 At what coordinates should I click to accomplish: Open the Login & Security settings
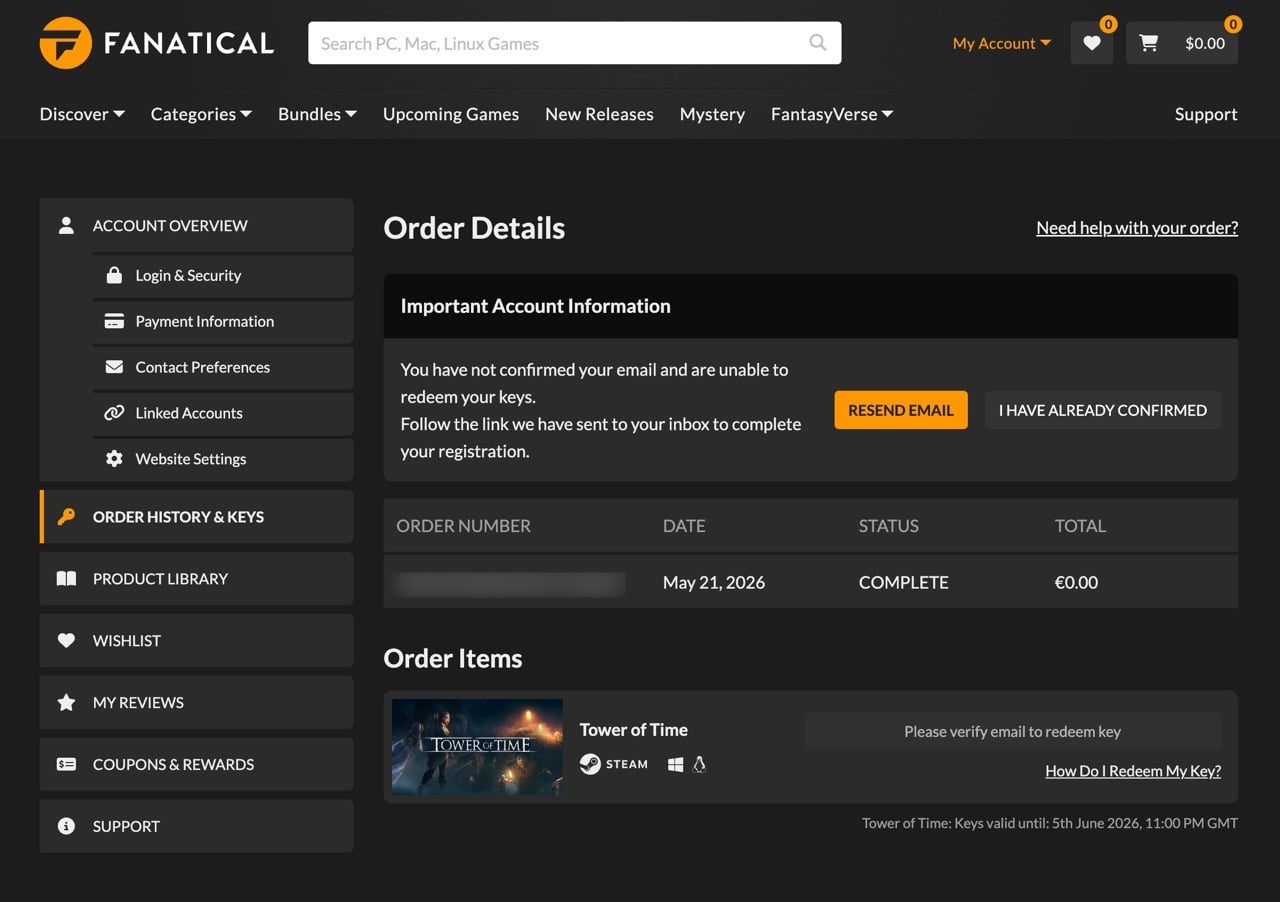point(223,275)
